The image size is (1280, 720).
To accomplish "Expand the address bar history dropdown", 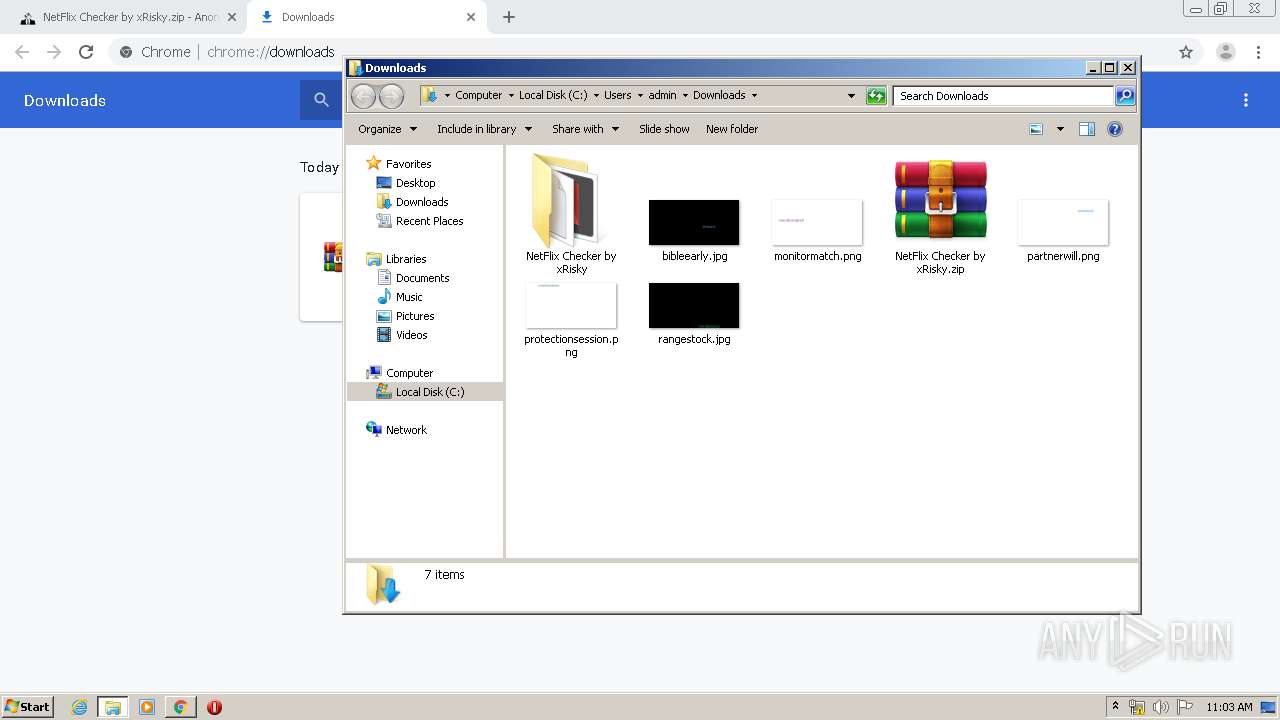I will 851,96.
